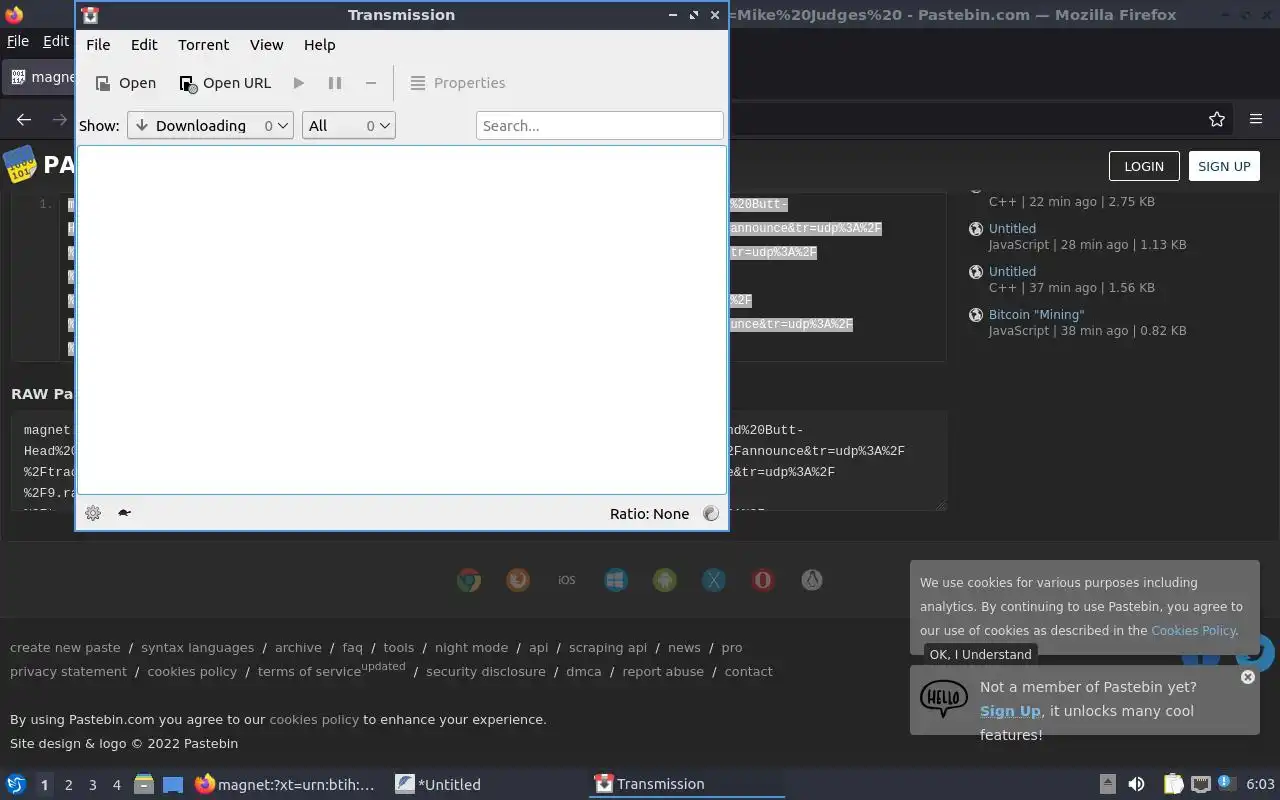Screen dimensions: 1280x800
Task: Click the Ratio: None status text
Action: [x=649, y=514]
